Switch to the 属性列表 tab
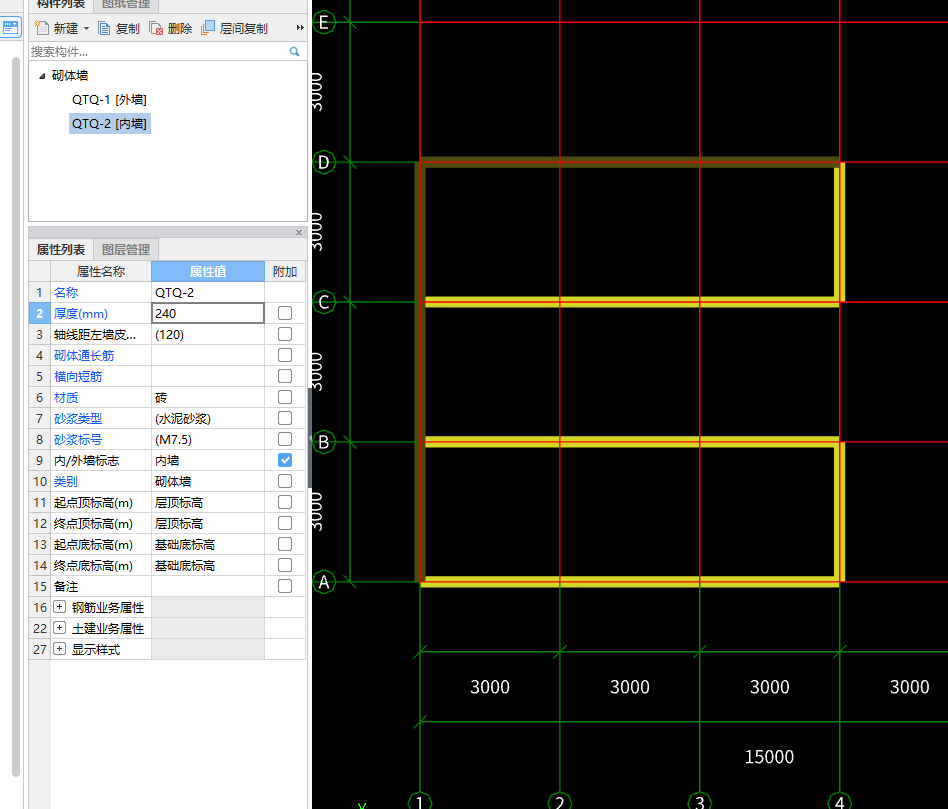Viewport: 948px width, 809px height. pos(60,250)
